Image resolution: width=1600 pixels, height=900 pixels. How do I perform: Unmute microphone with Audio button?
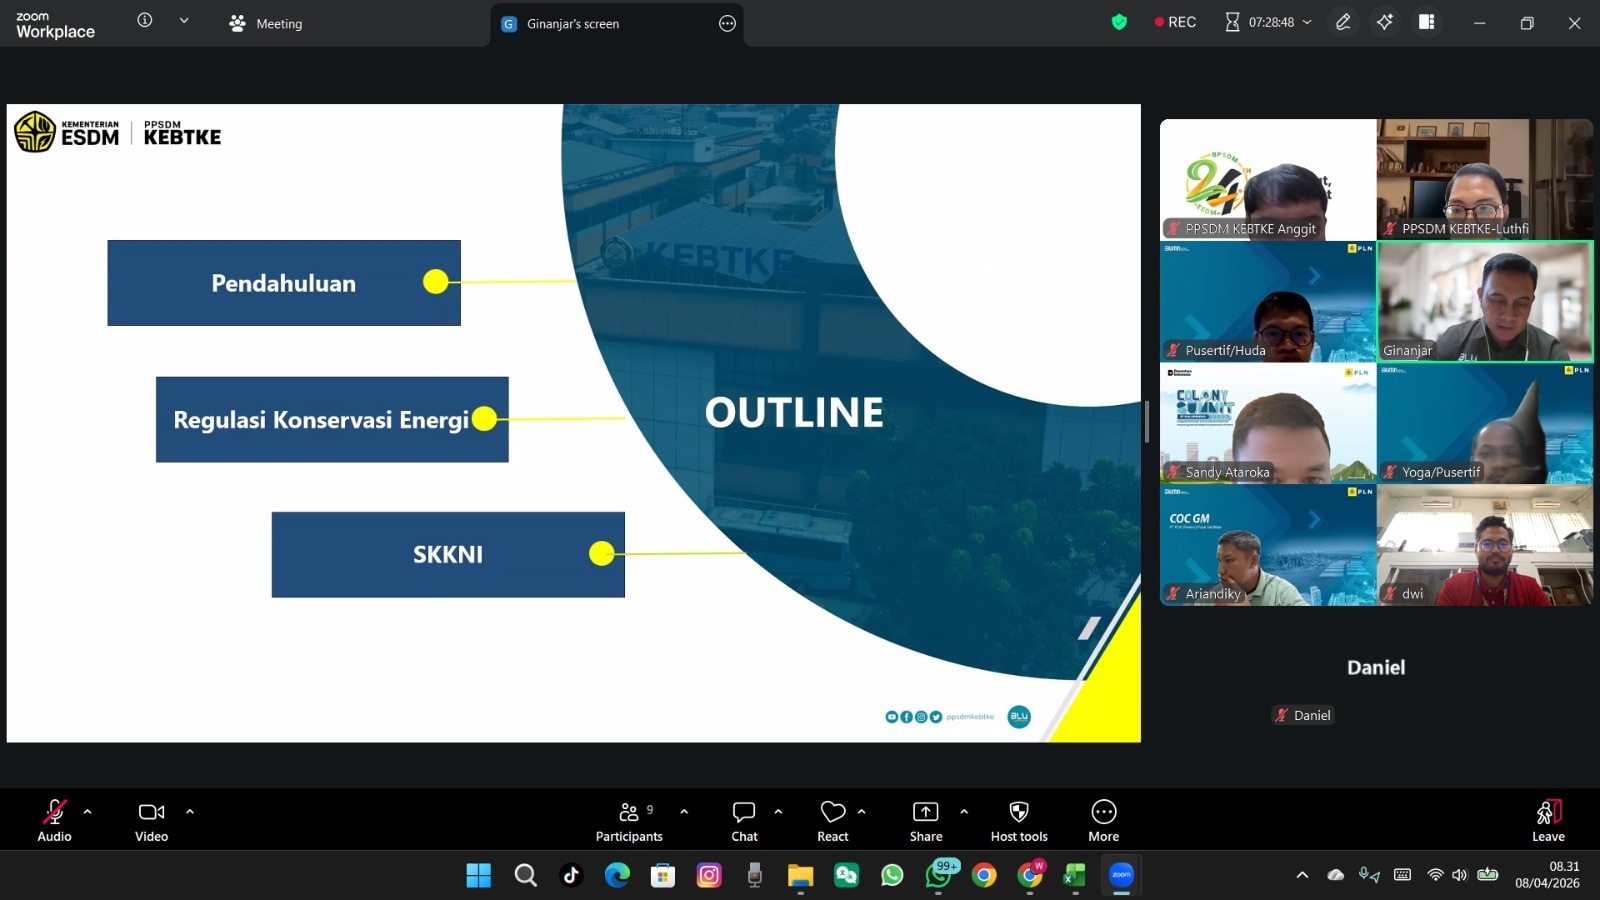(x=54, y=821)
